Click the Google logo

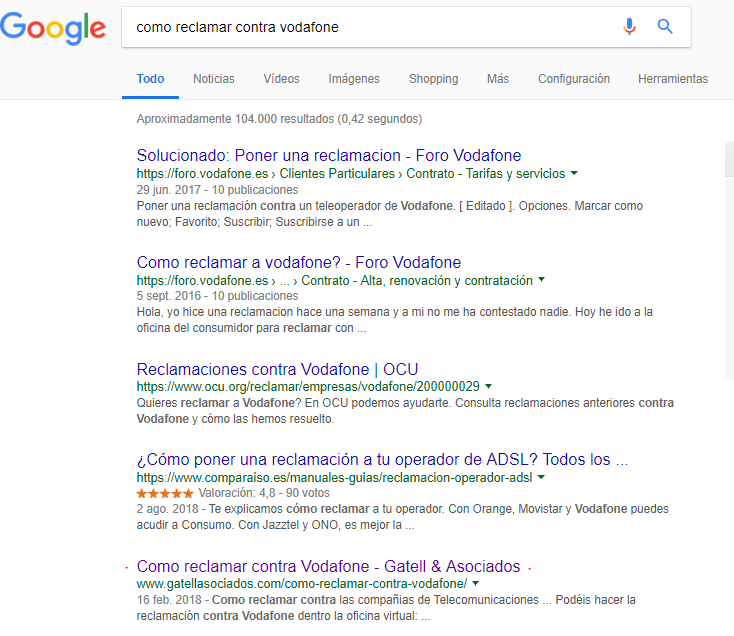coord(53,29)
